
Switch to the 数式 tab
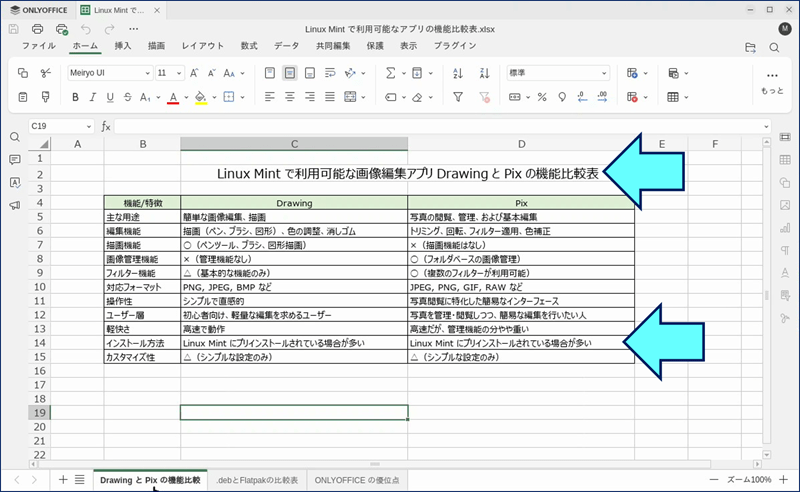(249, 45)
